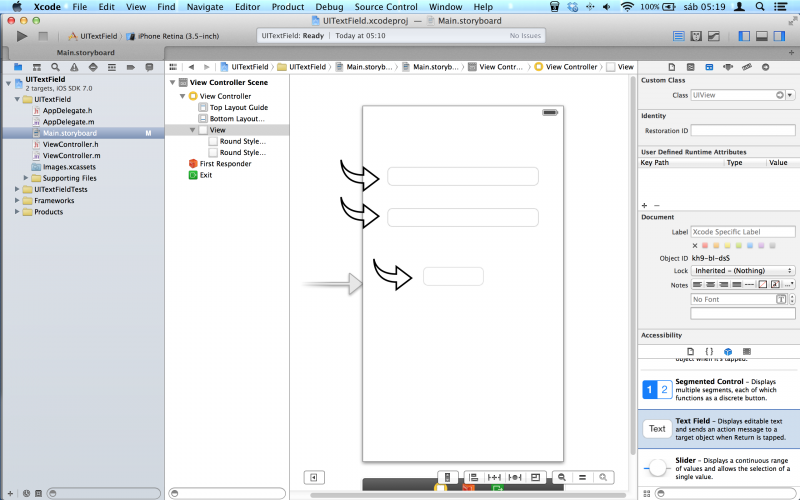Toggle the form factor button in the canvas bar
The image size is (800, 500).
point(447,477)
